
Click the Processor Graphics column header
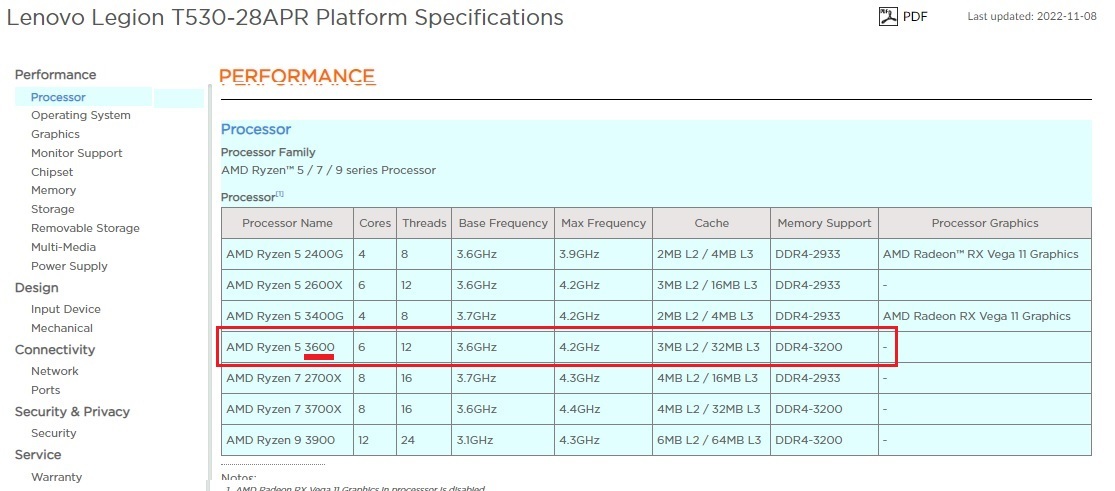tap(985, 223)
